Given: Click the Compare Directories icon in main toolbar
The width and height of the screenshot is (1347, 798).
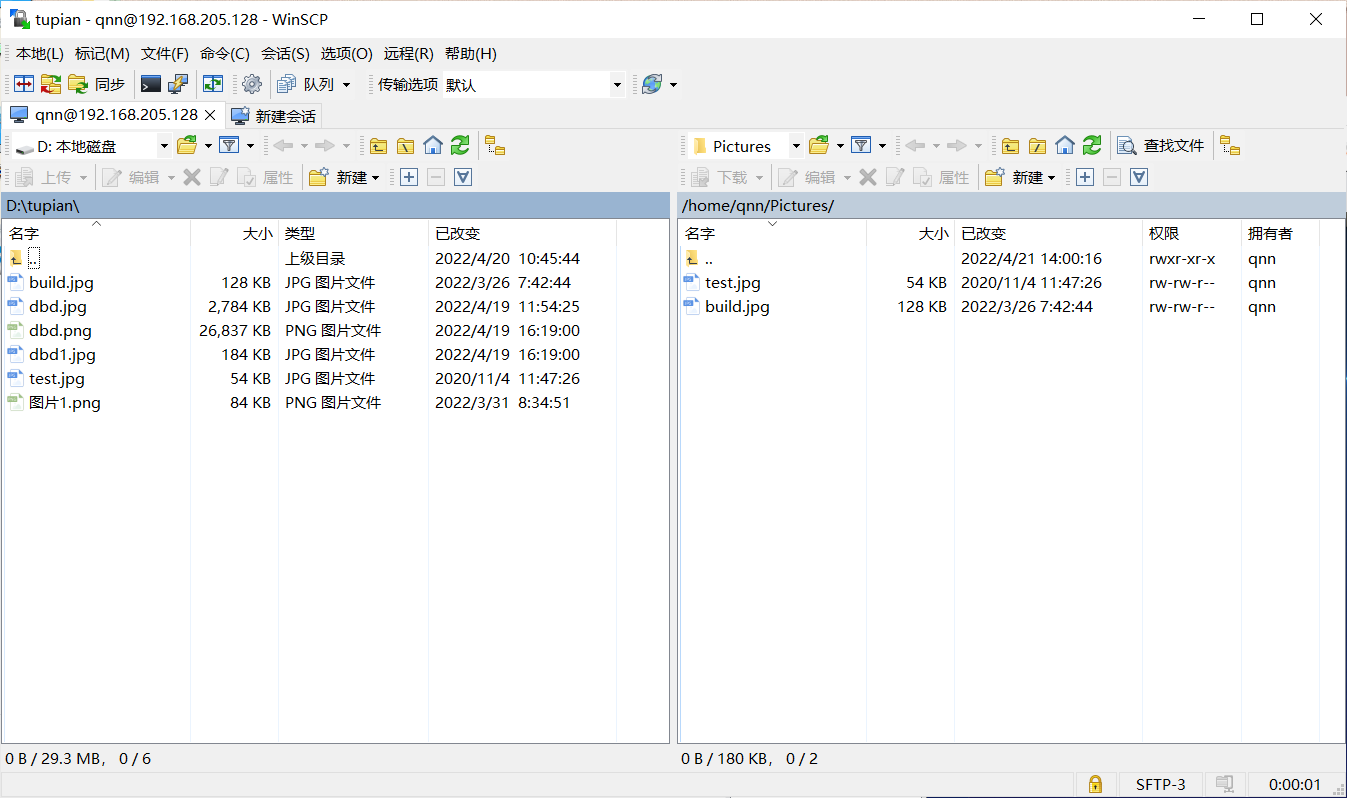Looking at the screenshot, I should 23,85.
